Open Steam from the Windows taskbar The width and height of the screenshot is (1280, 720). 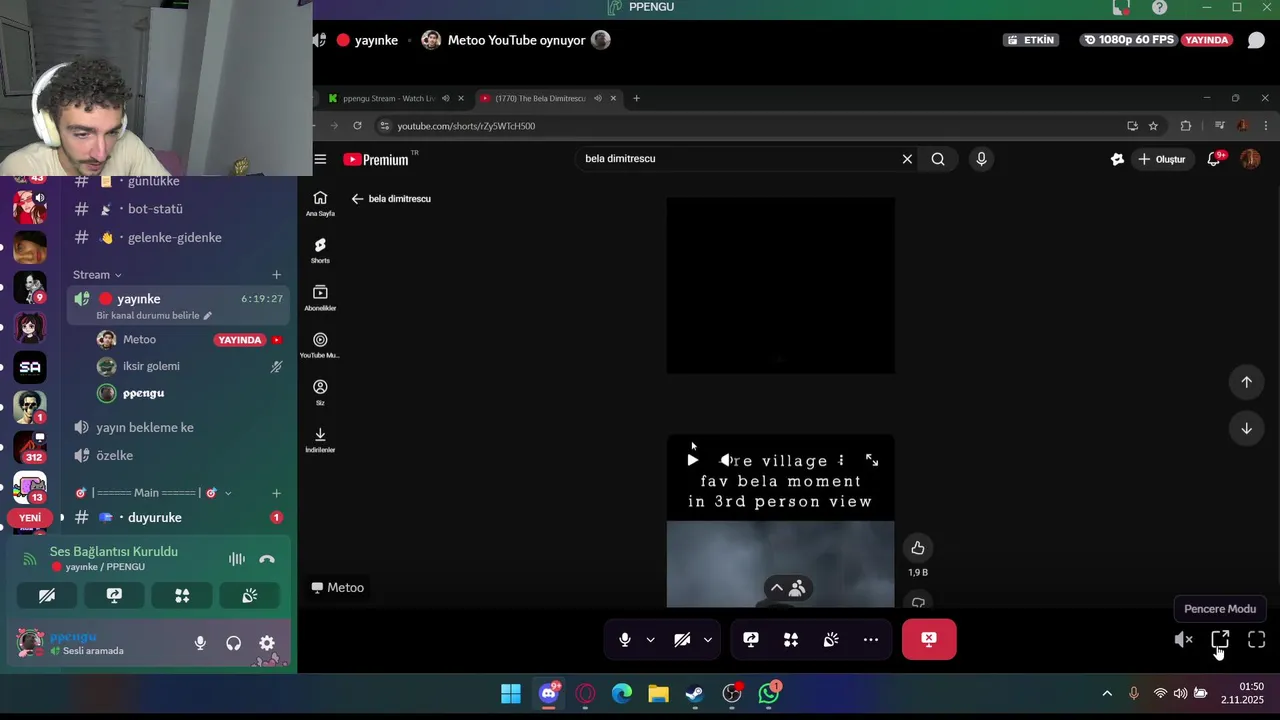695,694
